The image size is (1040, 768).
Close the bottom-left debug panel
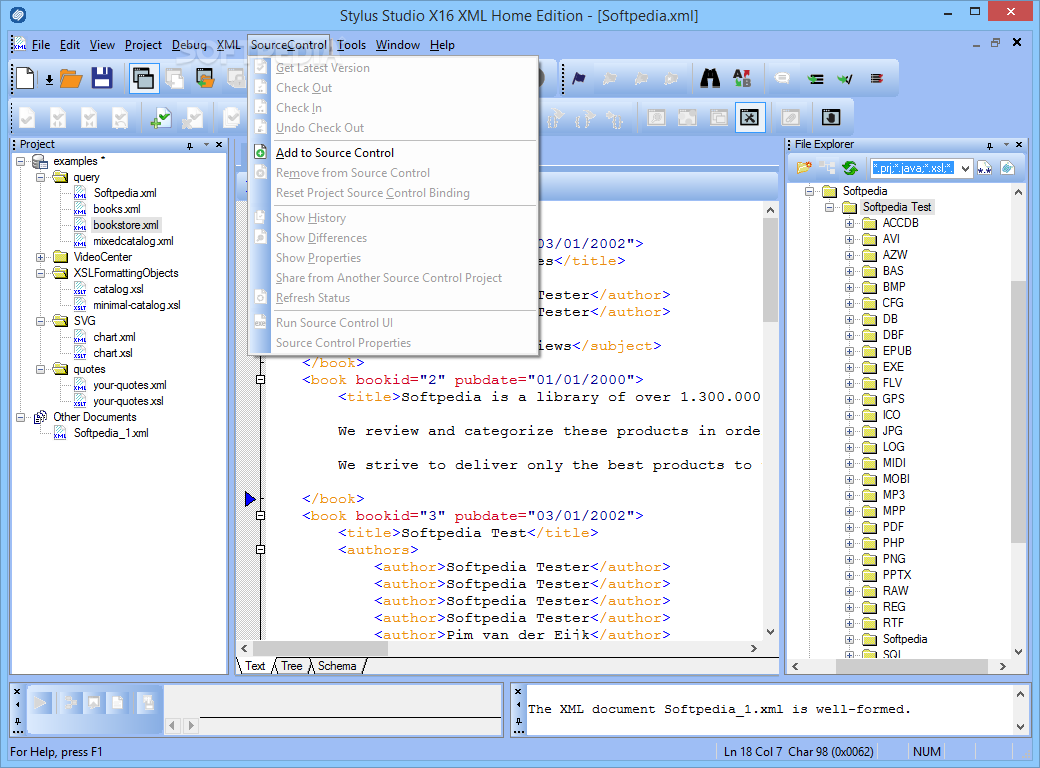17,691
